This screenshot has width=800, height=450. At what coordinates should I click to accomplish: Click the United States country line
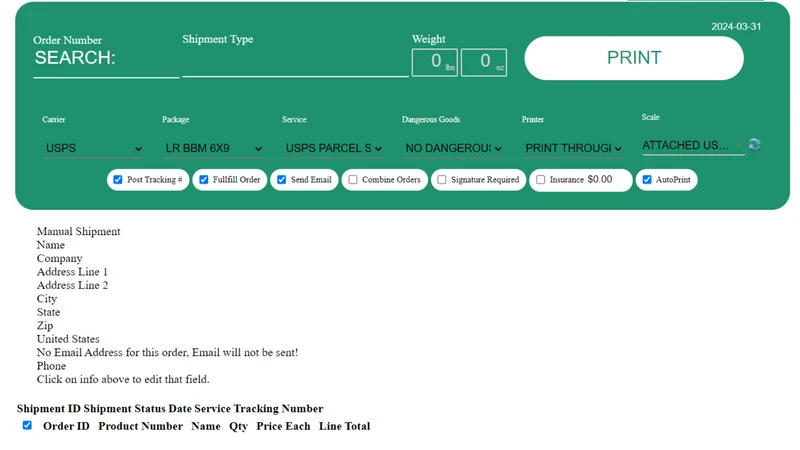(68, 339)
